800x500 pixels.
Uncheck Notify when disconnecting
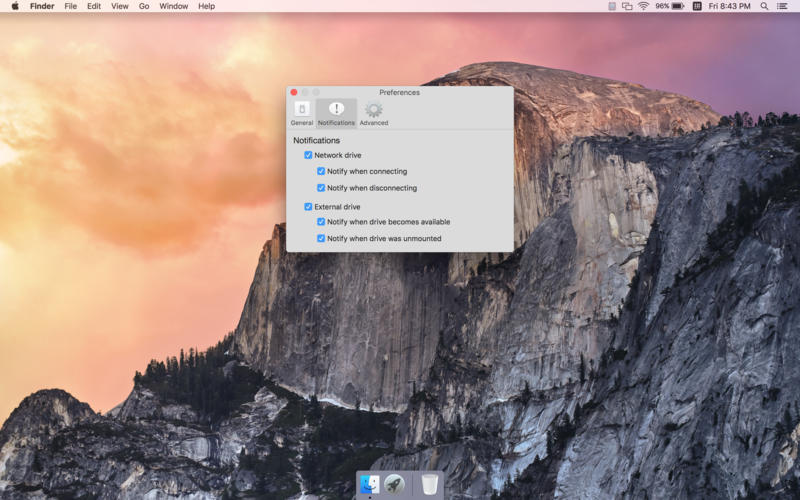pos(321,188)
